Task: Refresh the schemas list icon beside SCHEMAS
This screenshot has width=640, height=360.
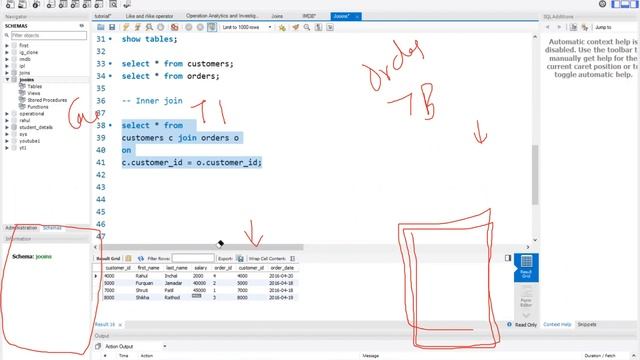Action: tap(82, 26)
